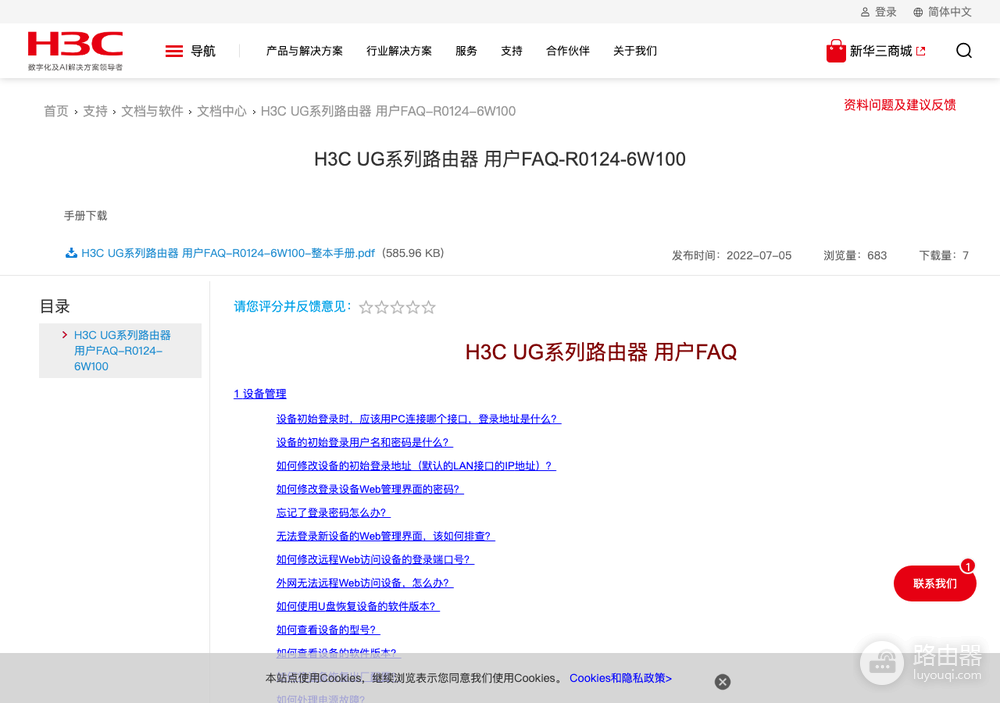Open 如何修改登录设备Web管理界面的密码 link
Image resolution: width=1000 pixels, height=703 pixels.
[370, 490]
